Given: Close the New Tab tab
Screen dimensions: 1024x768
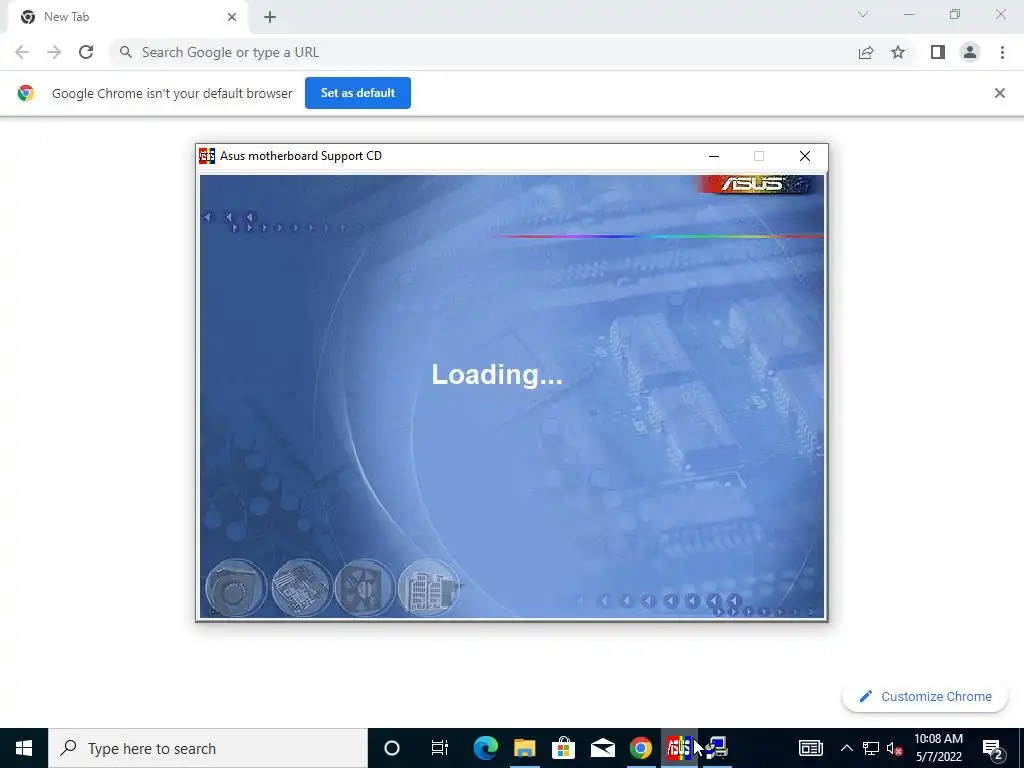Looking at the screenshot, I should [232, 17].
